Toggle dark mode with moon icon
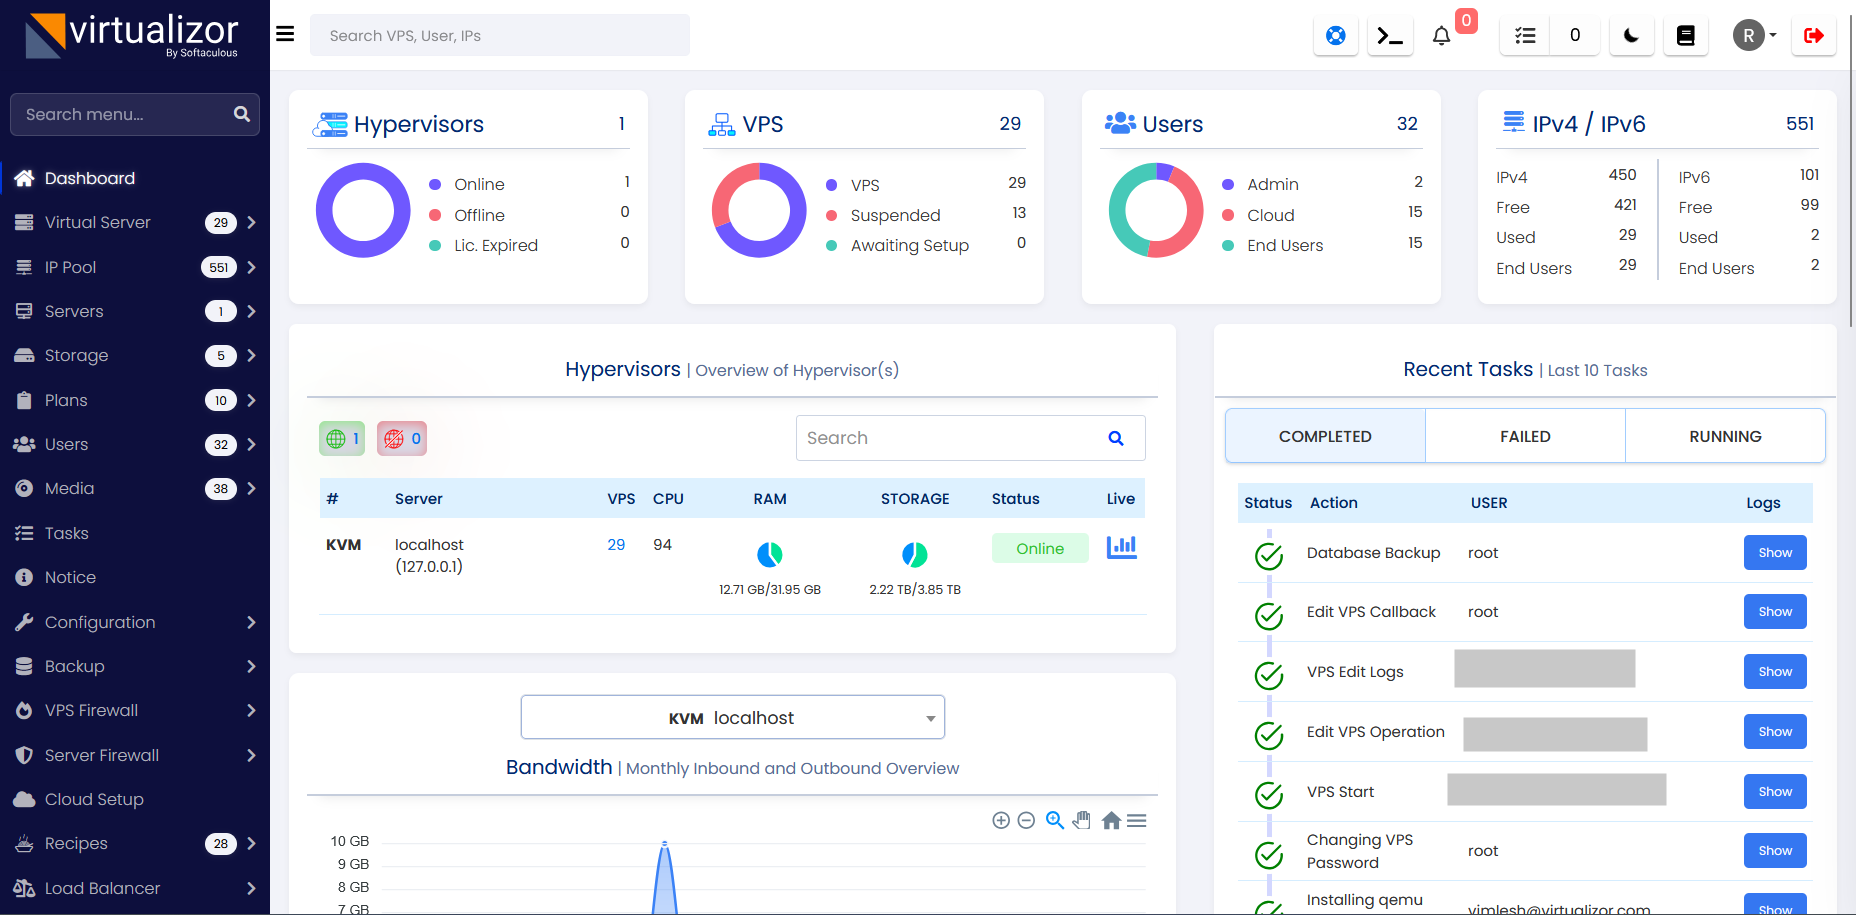This screenshot has width=1856, height=915. coord(1631,36)
